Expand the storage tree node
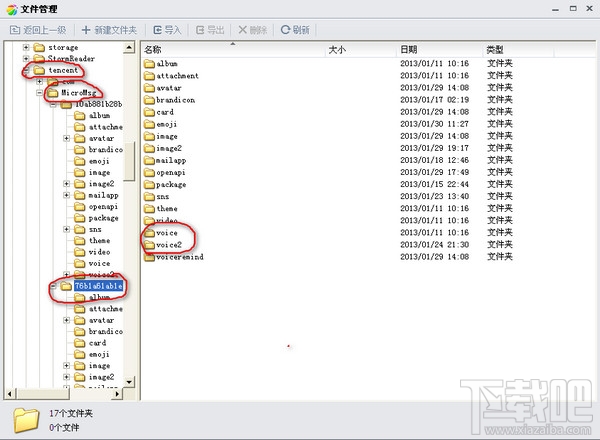The image size is (600, 440). click(26, 47)
